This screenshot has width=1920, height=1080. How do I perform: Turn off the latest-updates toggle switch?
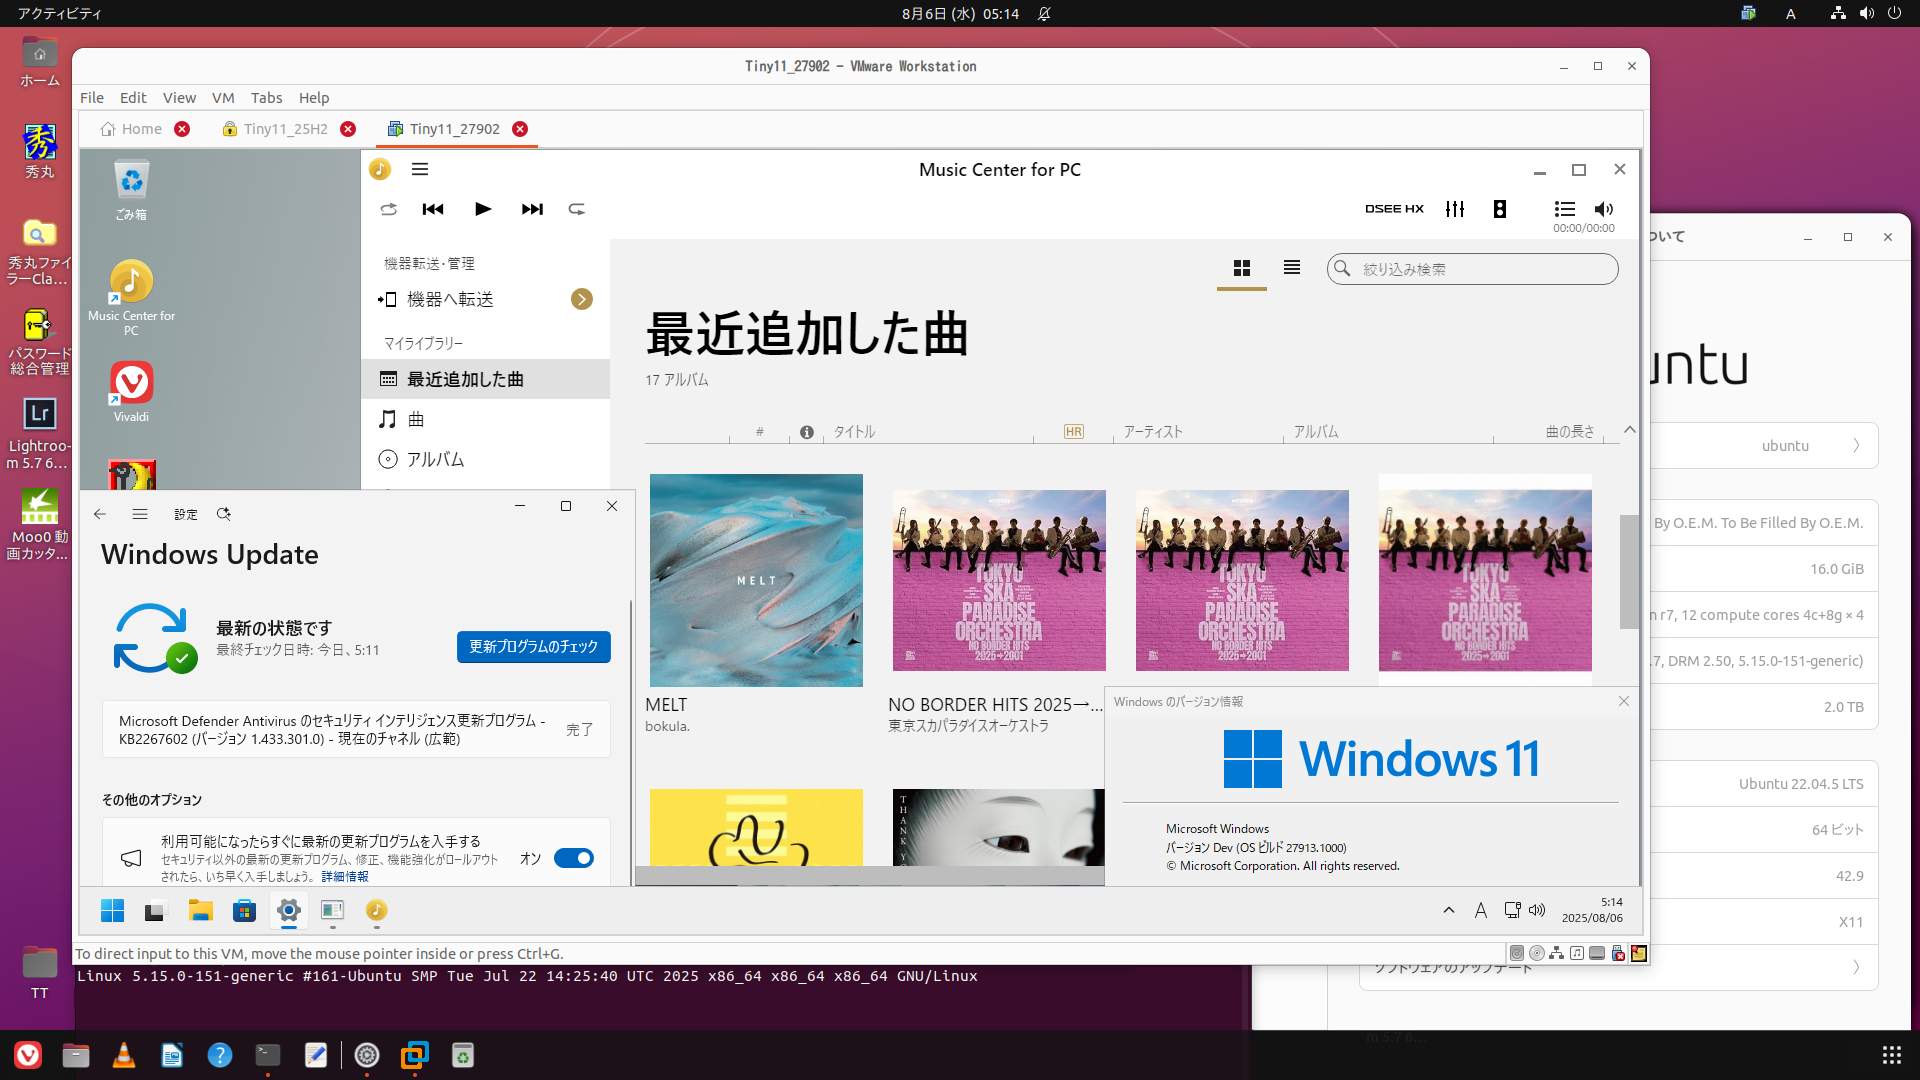pos(574,858)
